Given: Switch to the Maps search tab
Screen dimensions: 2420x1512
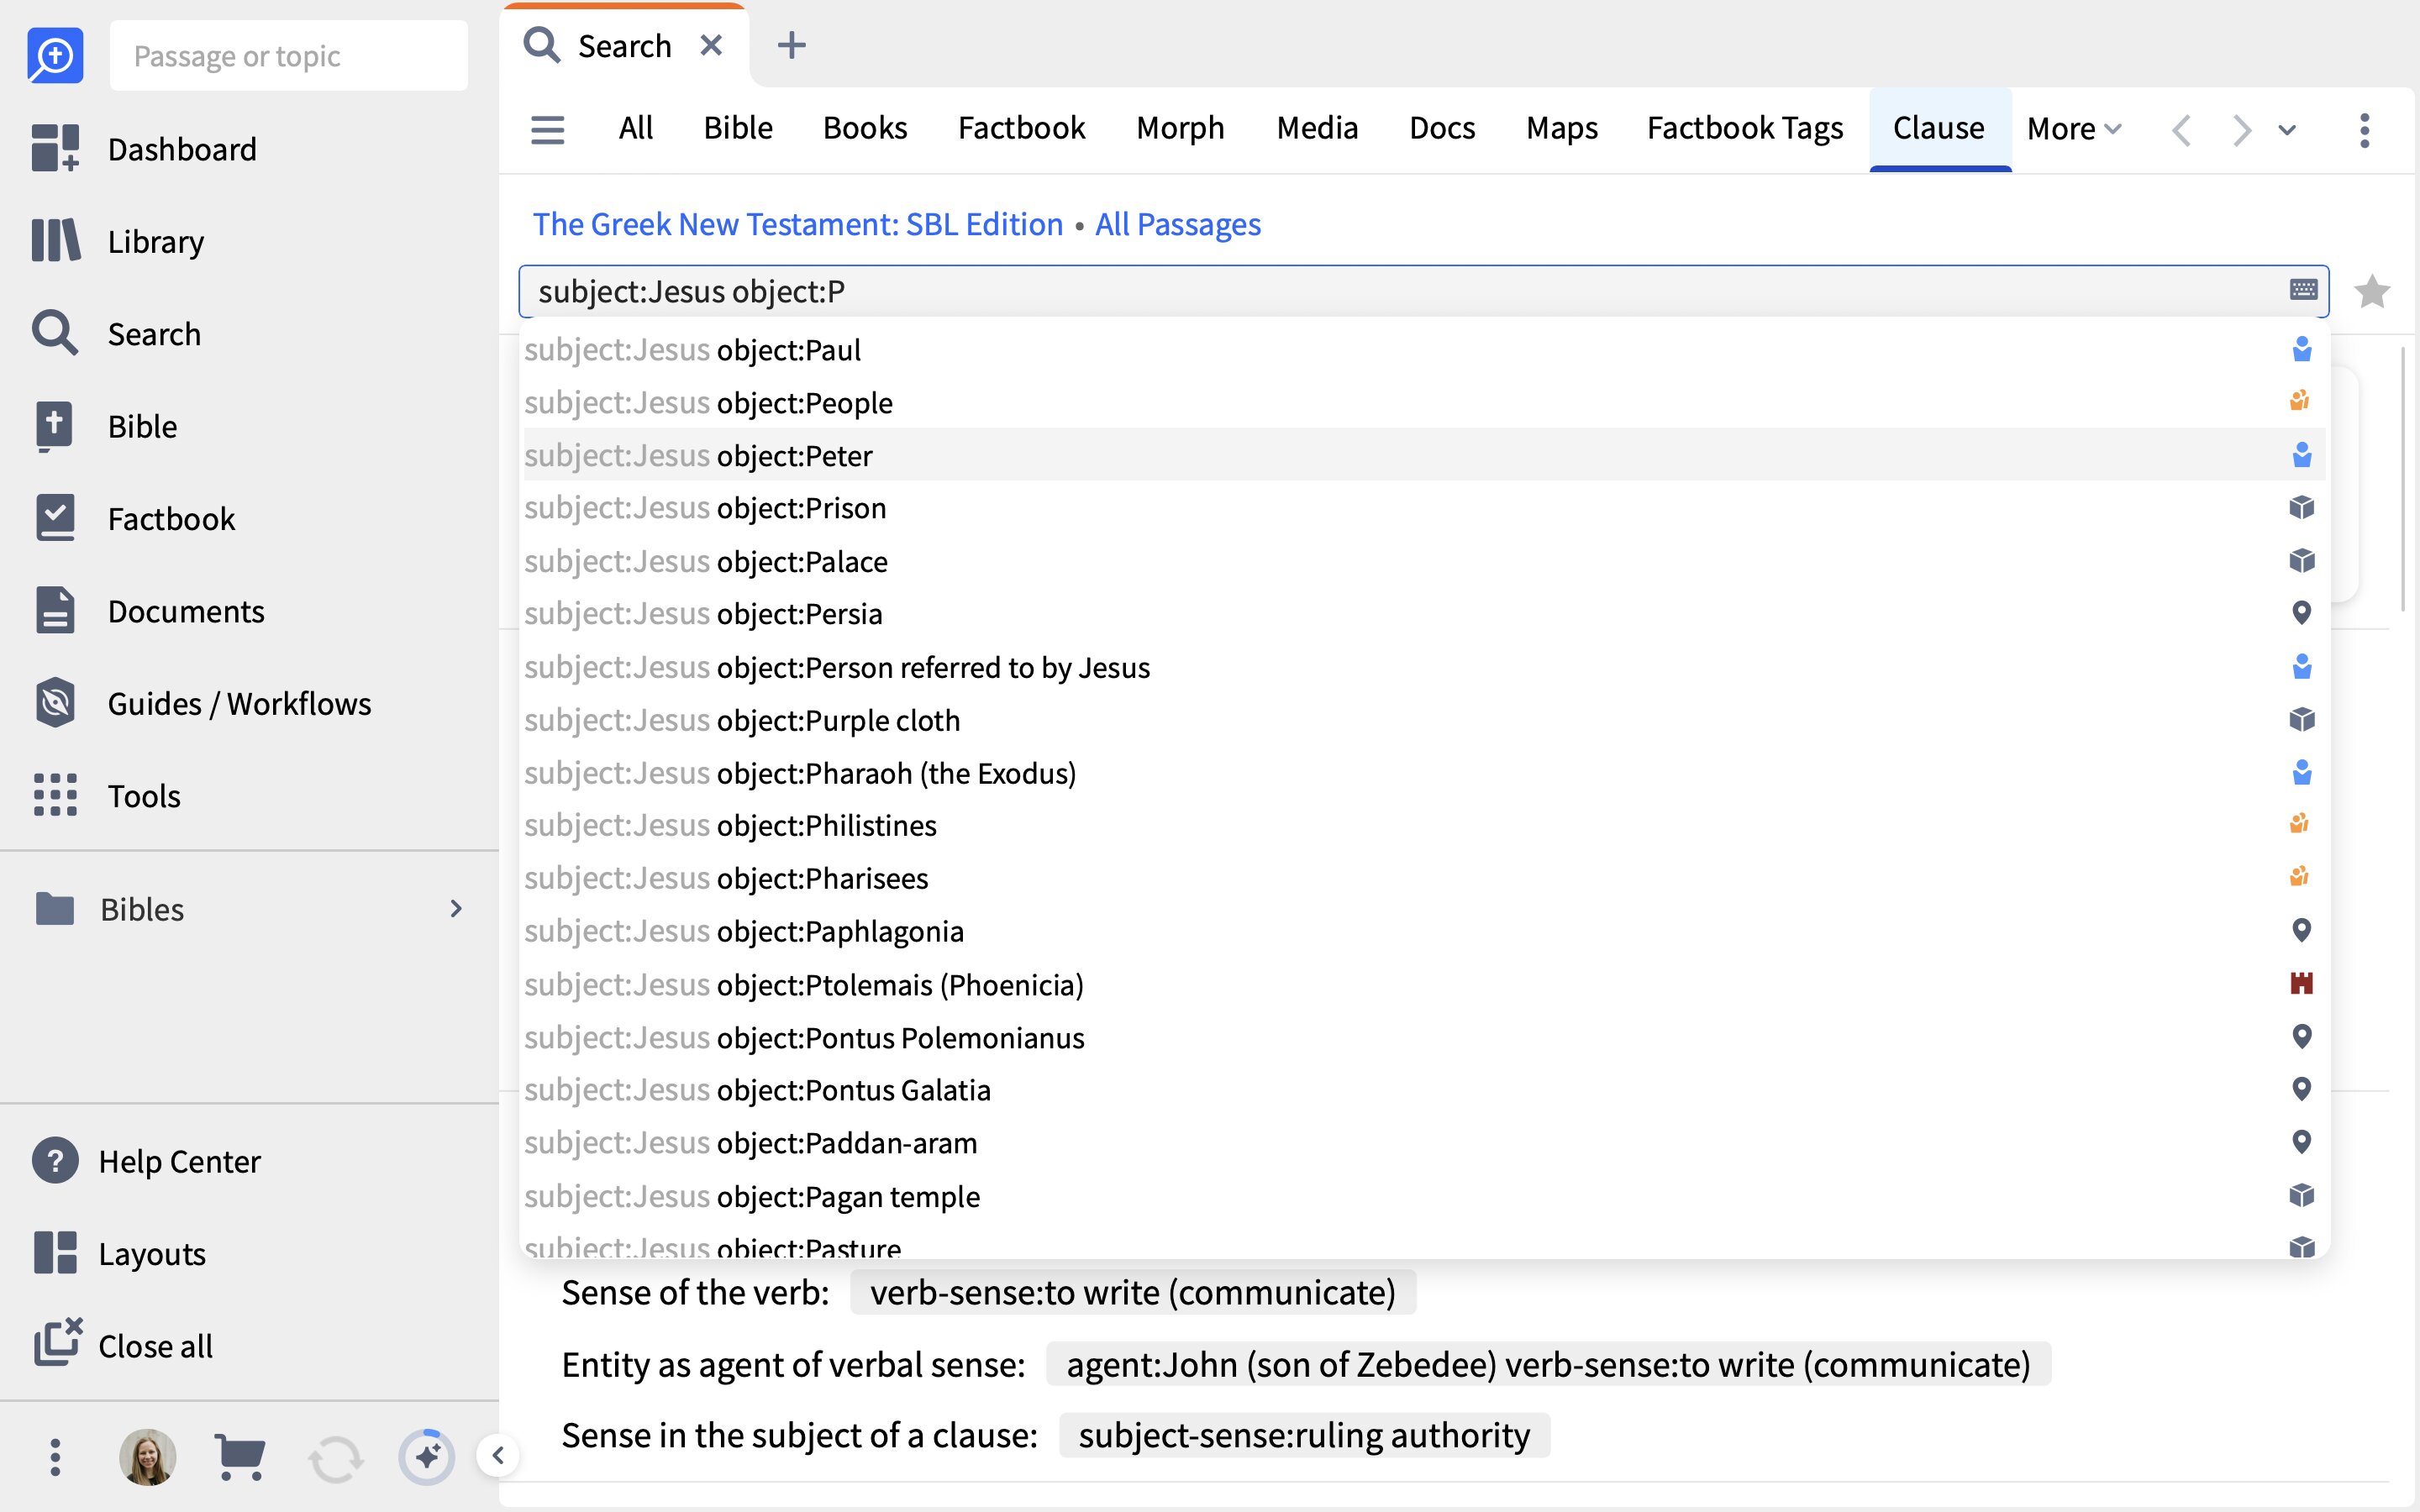Looking at the screenshot, I should tap(1561, 129).
